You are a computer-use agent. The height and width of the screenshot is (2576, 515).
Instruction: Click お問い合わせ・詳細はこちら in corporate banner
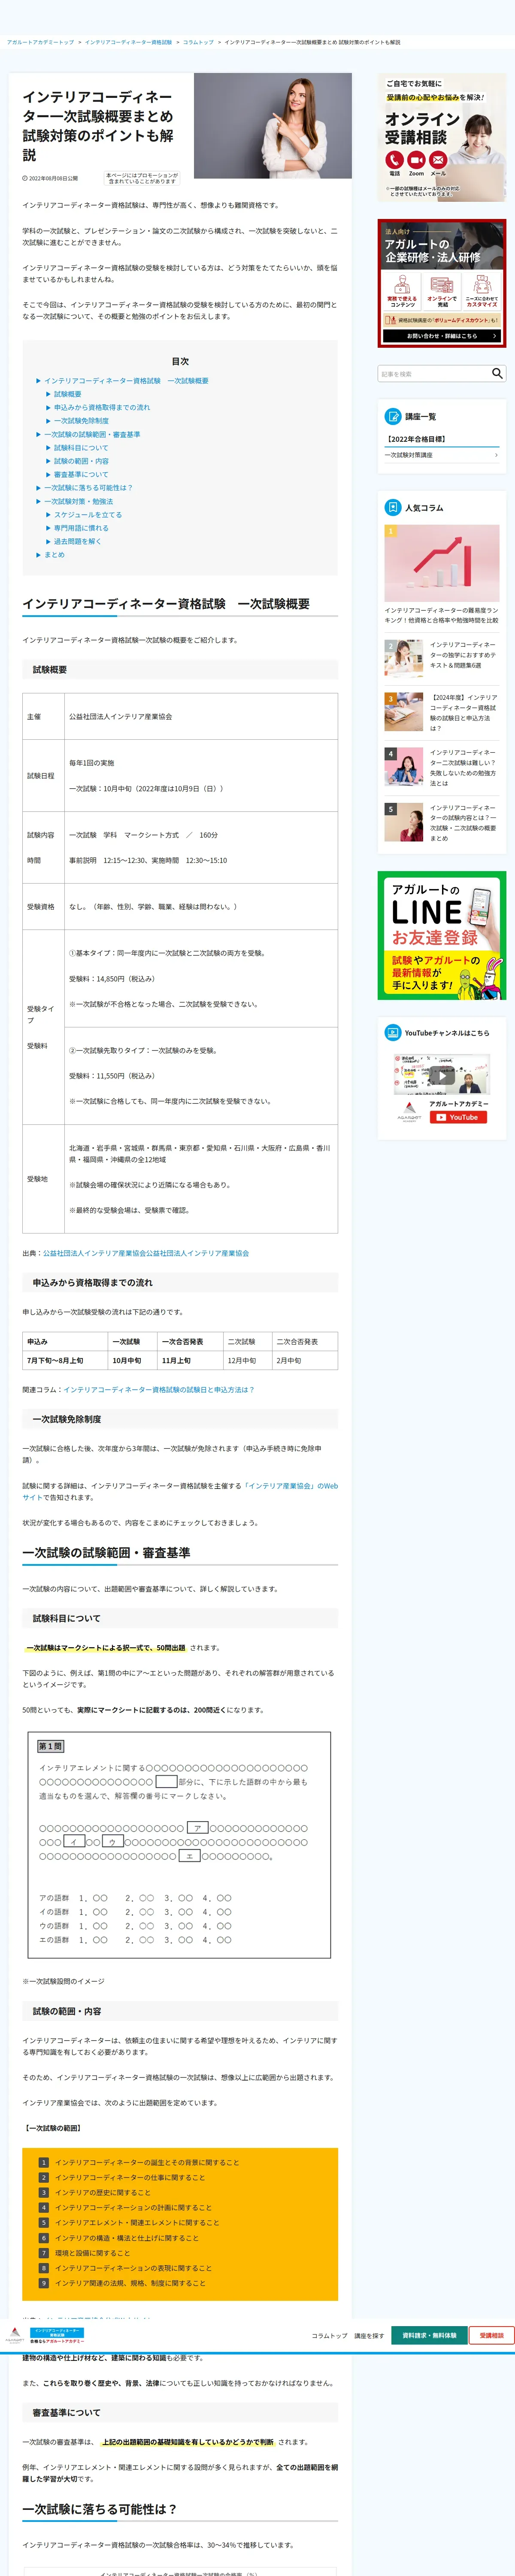click(442, 336)
